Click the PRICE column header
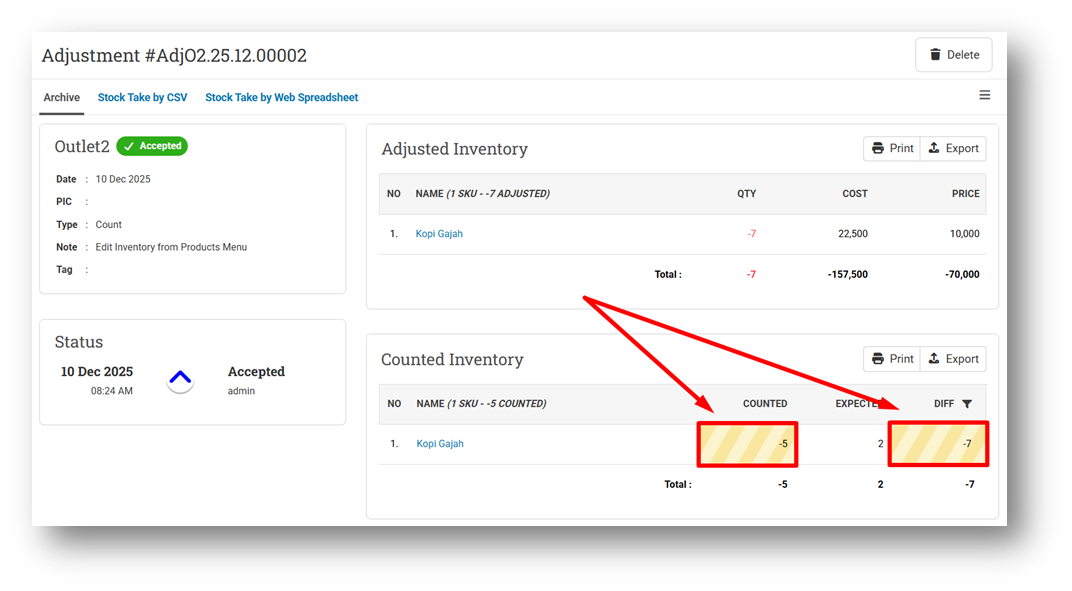Screen dimensions: 1072x591 (x=965, y=194)
